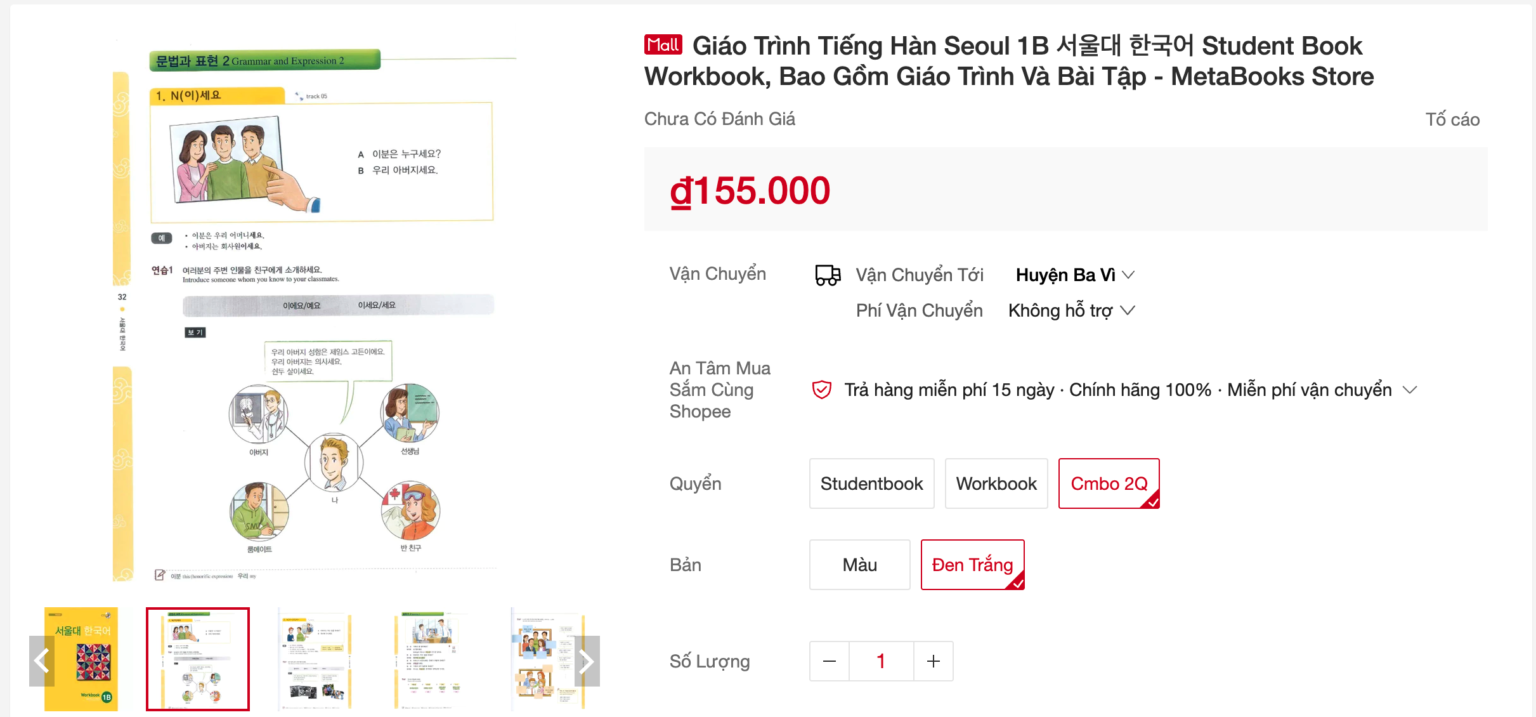
Task: Click the right arrow to browse next images
Action: (586, 660)
